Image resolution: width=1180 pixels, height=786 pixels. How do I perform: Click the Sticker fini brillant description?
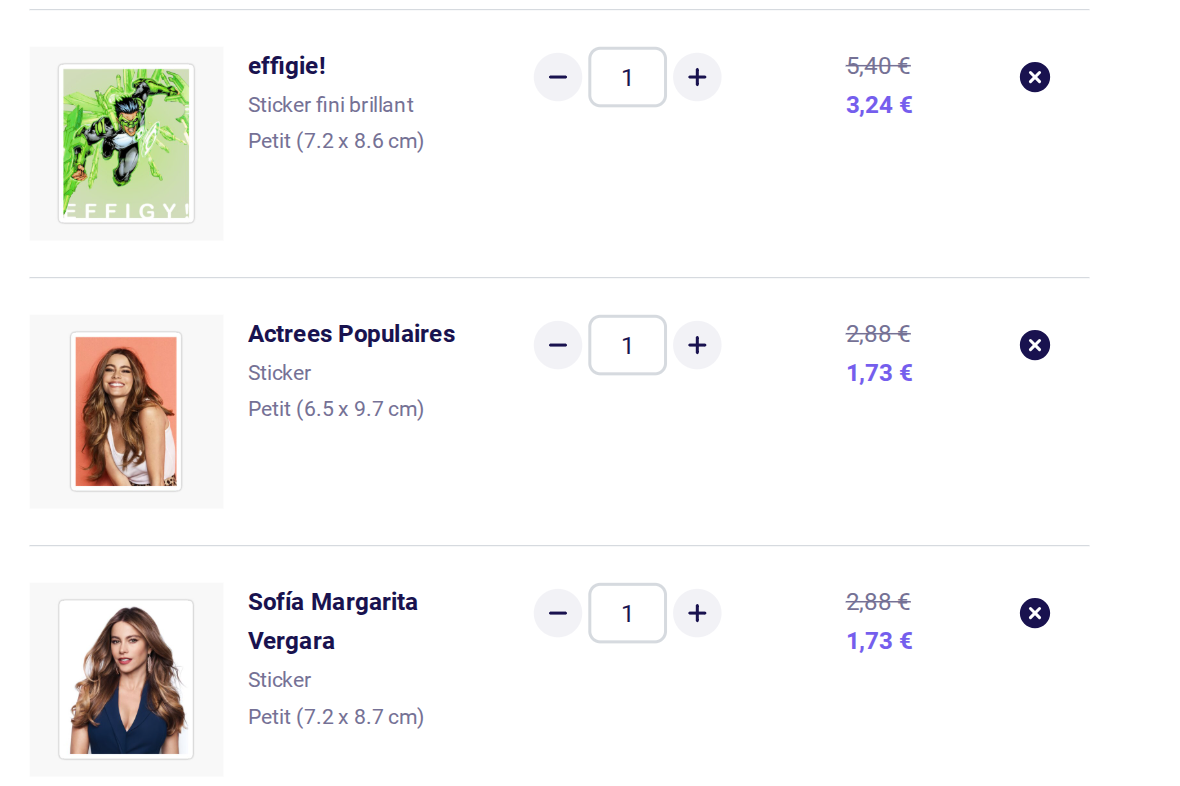pos(330,105)
